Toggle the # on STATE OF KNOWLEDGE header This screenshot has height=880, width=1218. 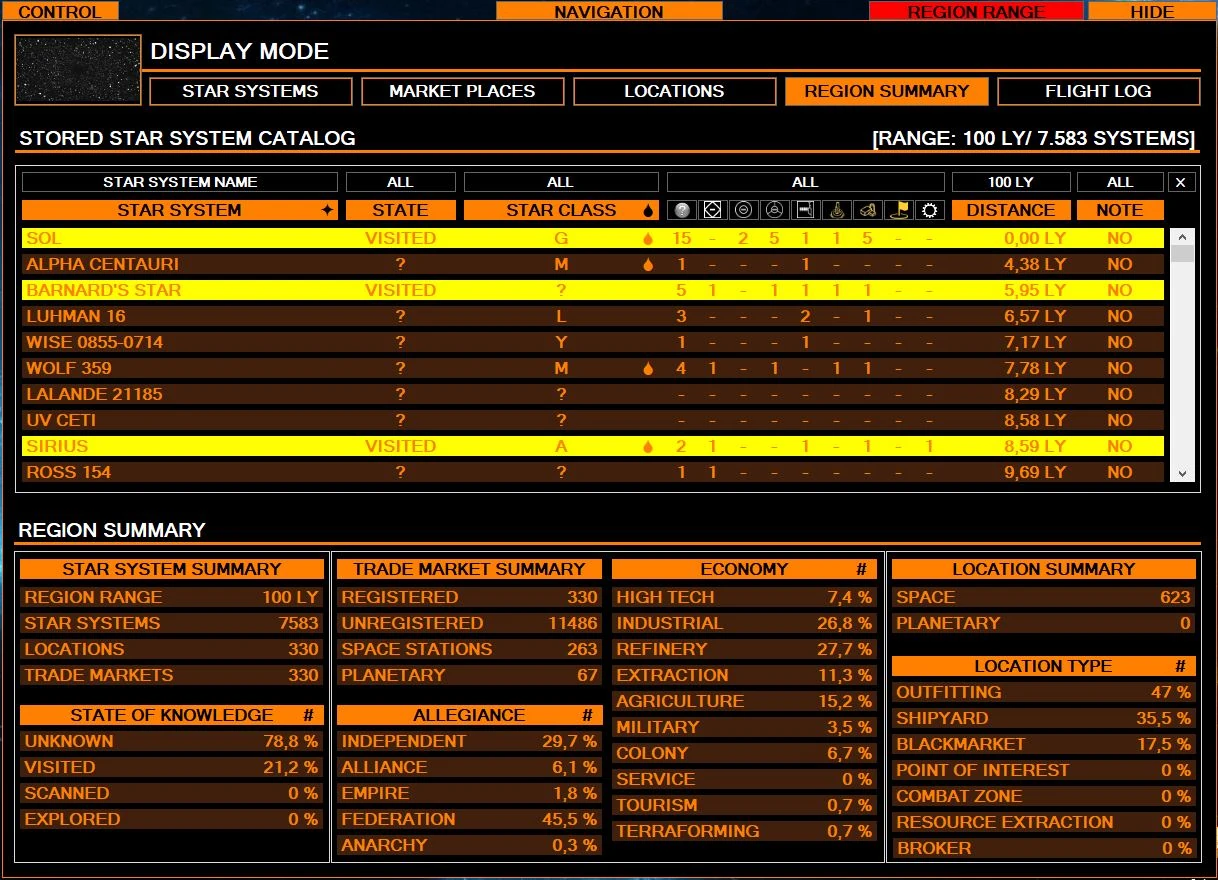308,715
